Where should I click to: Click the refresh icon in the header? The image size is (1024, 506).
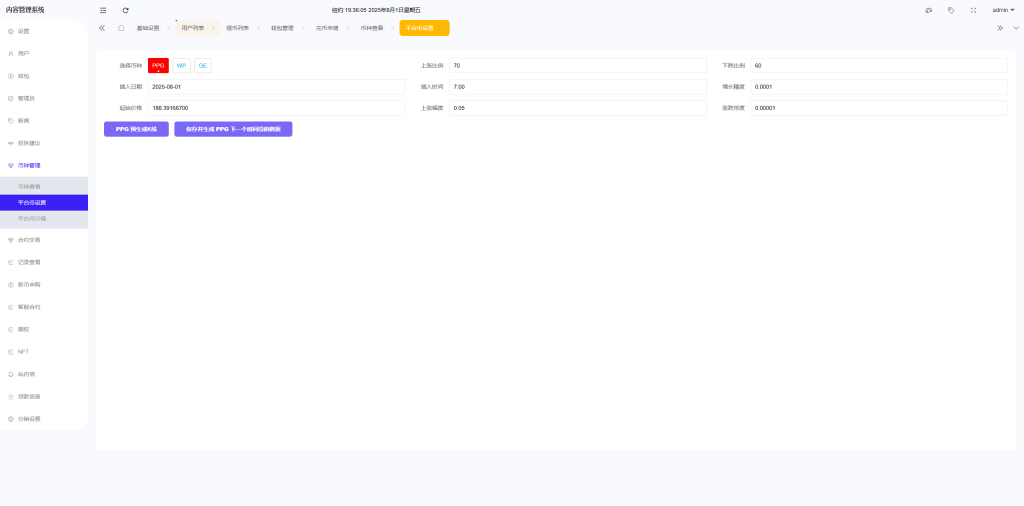tap(126, 10)
